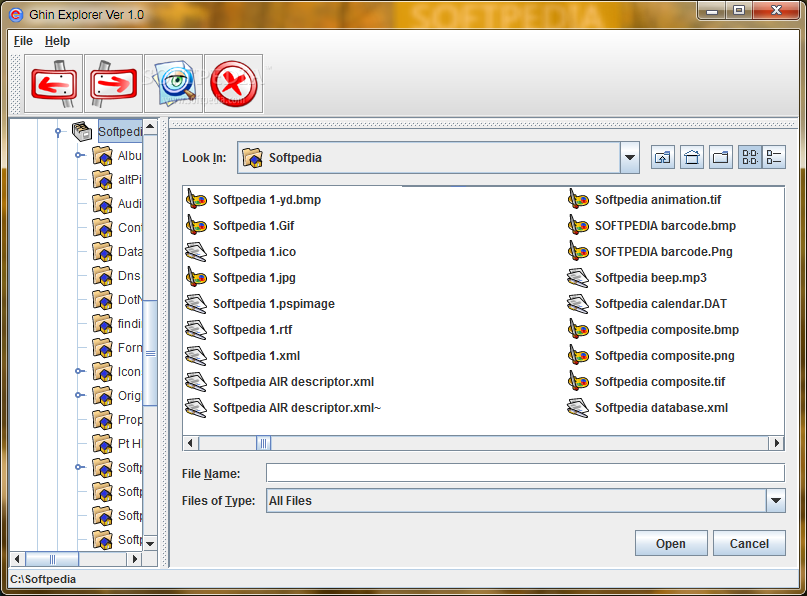Select file Softpedia 1.pspimage
The width and height of the screenshot is (807, 596).
click(260, 304)
